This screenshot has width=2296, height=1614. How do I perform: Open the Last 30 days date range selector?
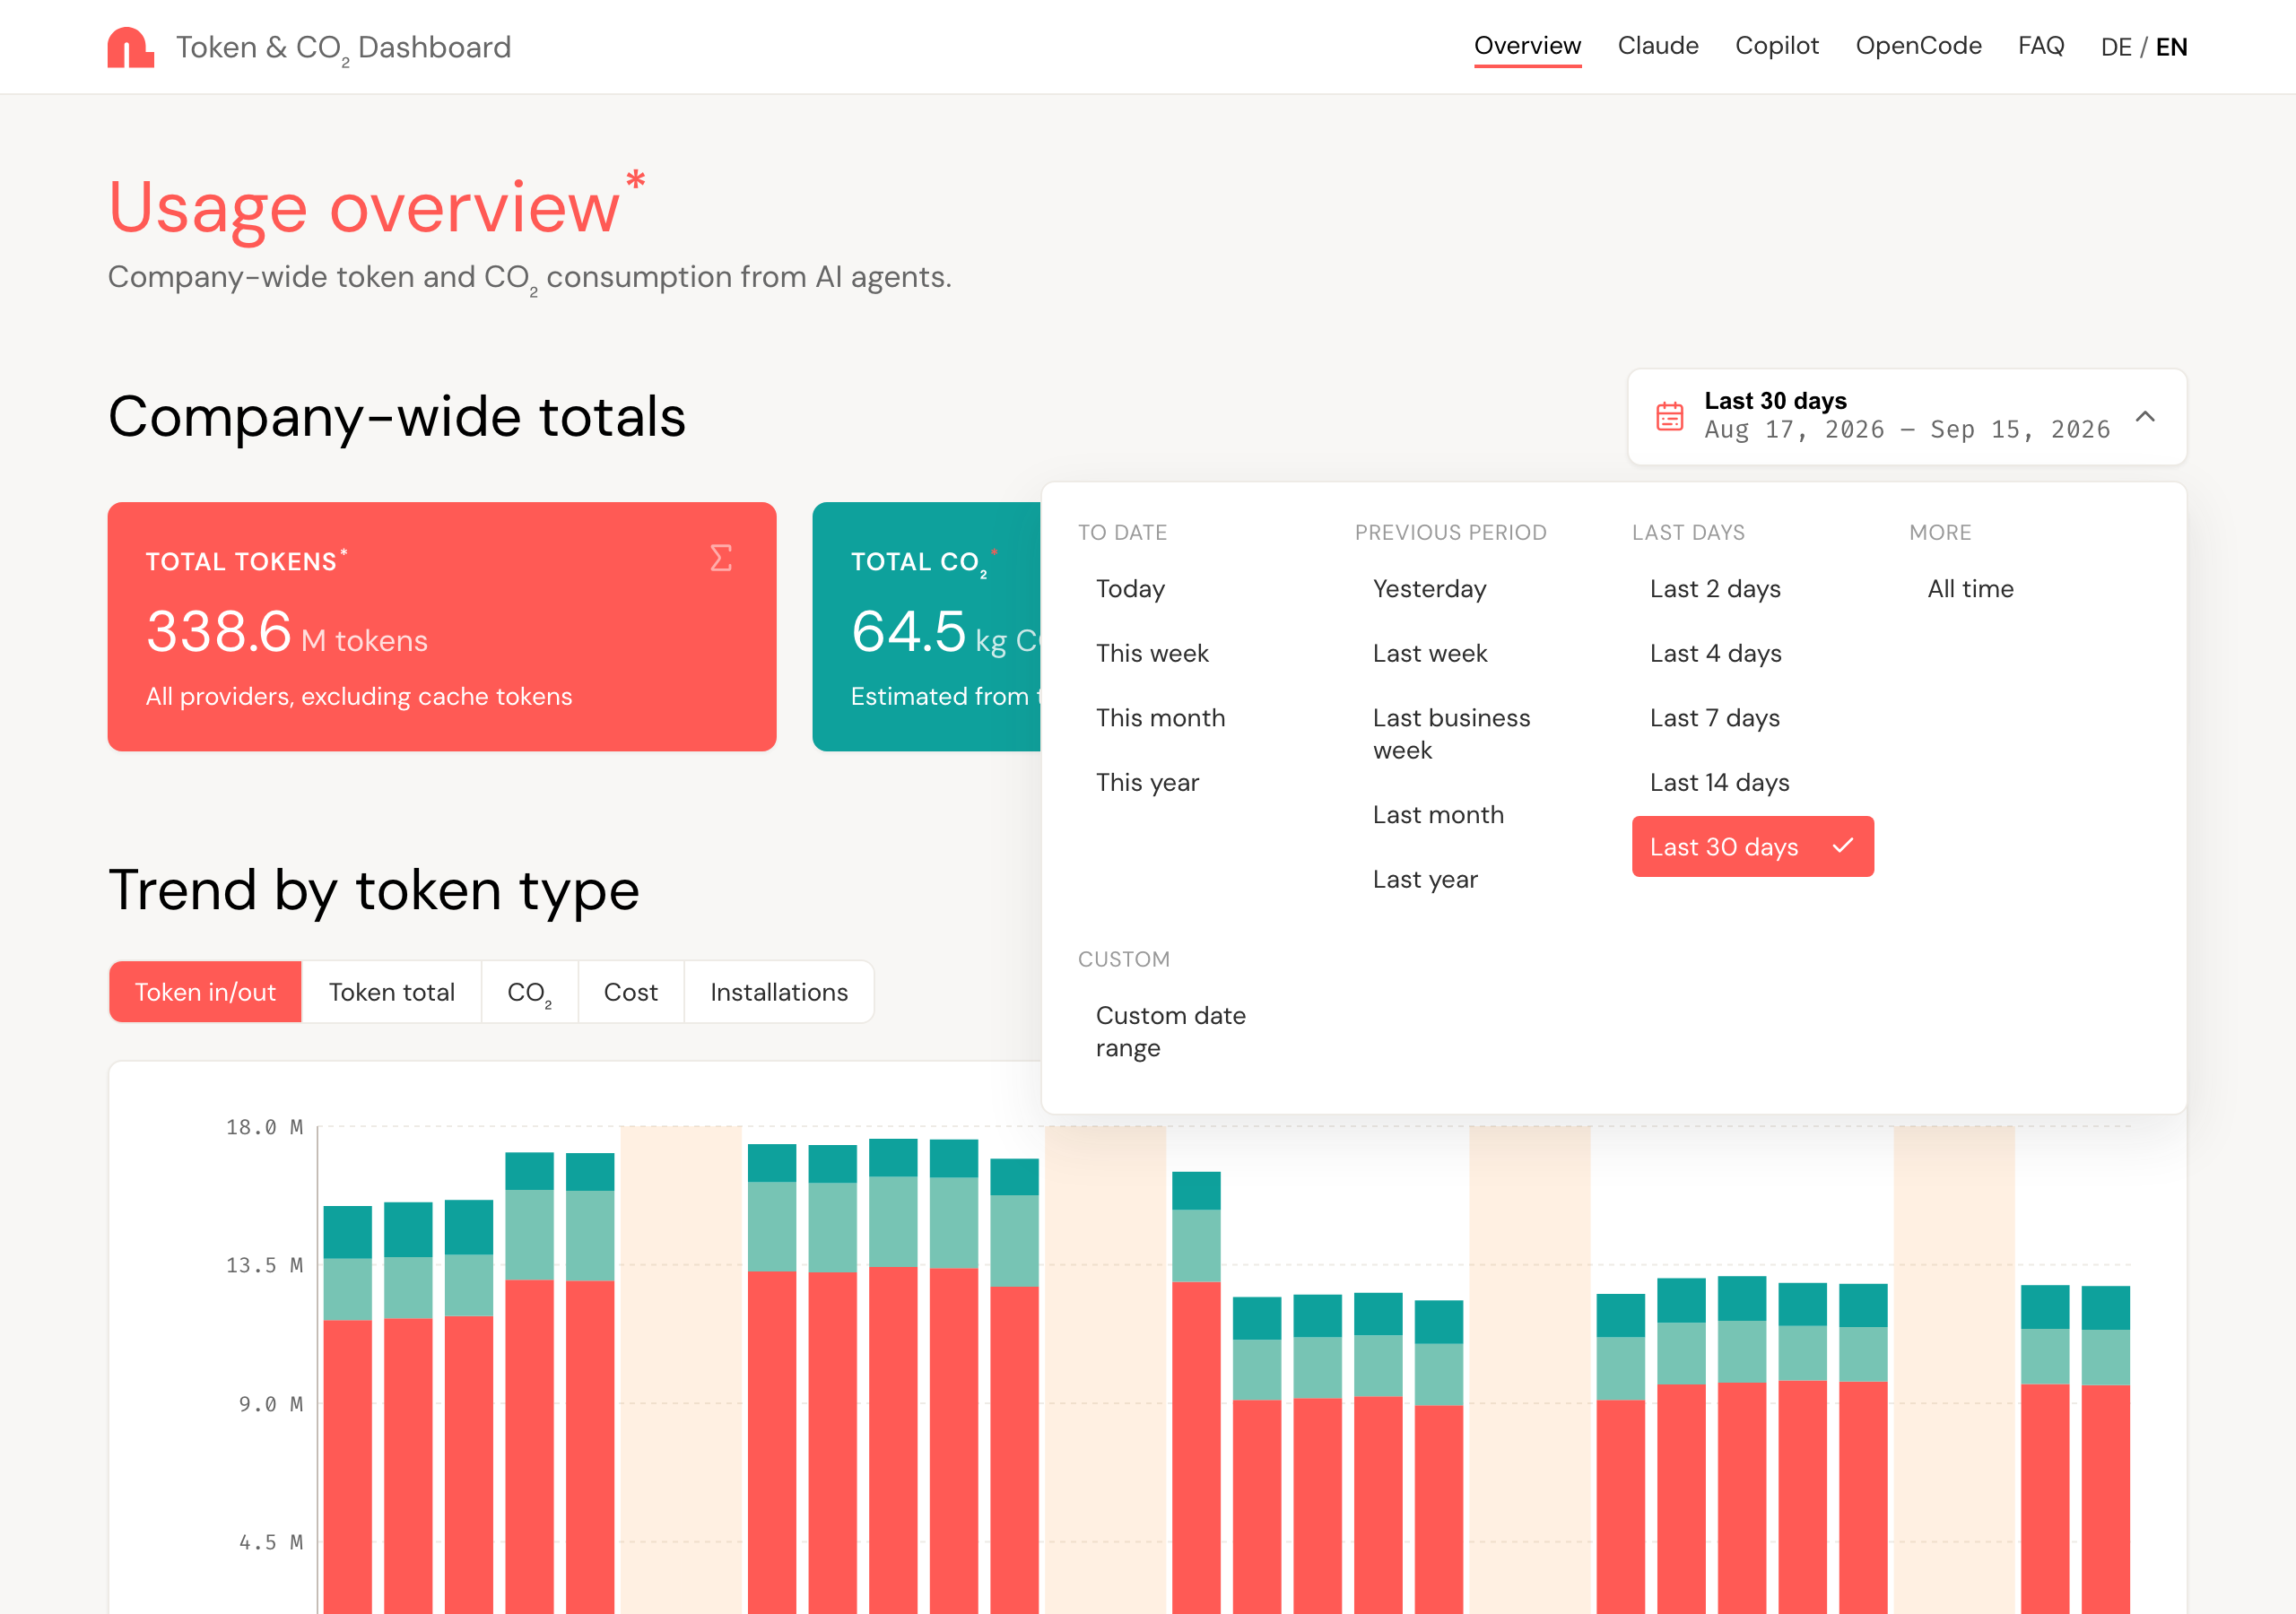click(x=1907, y=416)
